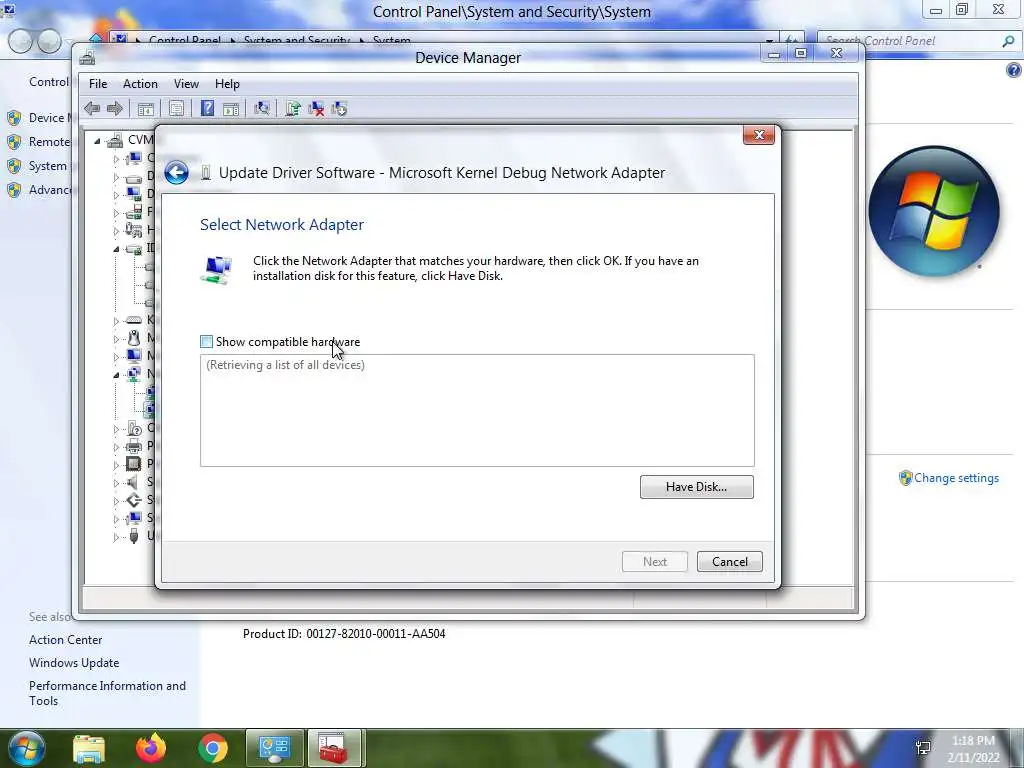Open File Explorer folder on taskbar
The image size is (1024, 768).
click(89, 749)
